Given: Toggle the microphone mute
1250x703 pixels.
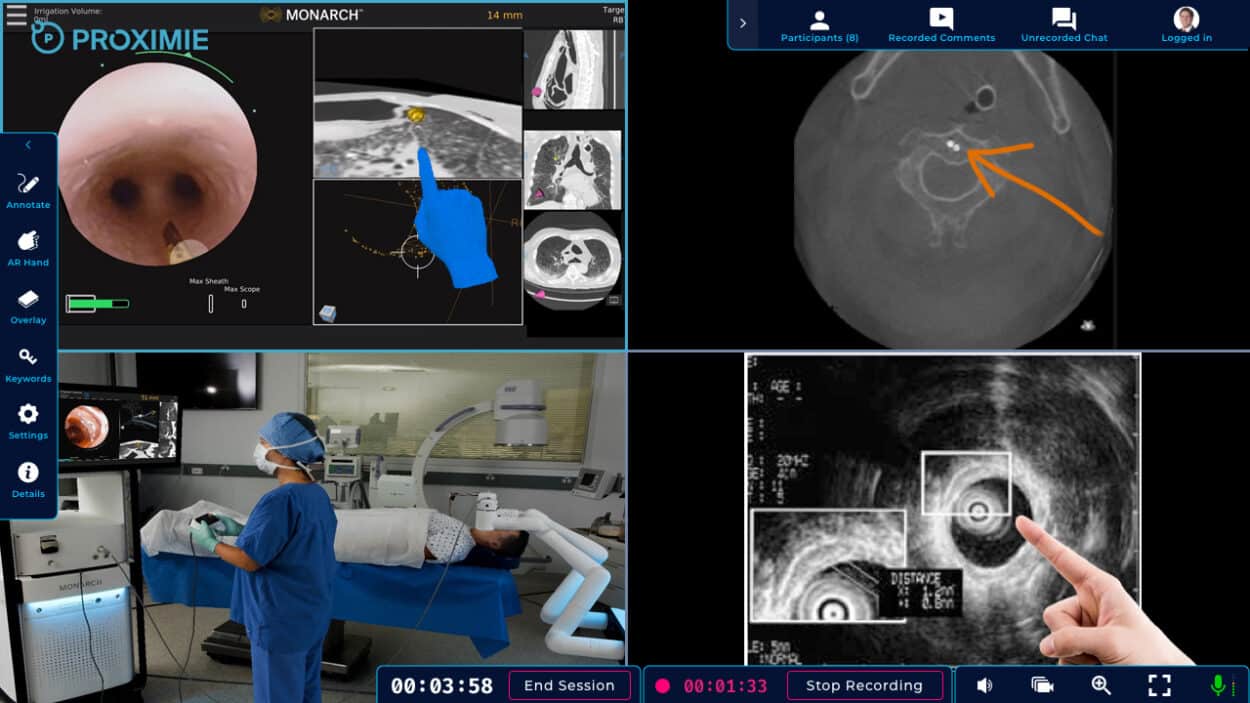Looking at the screenshot, I should pyautogui.click(x=1218, y=685).
